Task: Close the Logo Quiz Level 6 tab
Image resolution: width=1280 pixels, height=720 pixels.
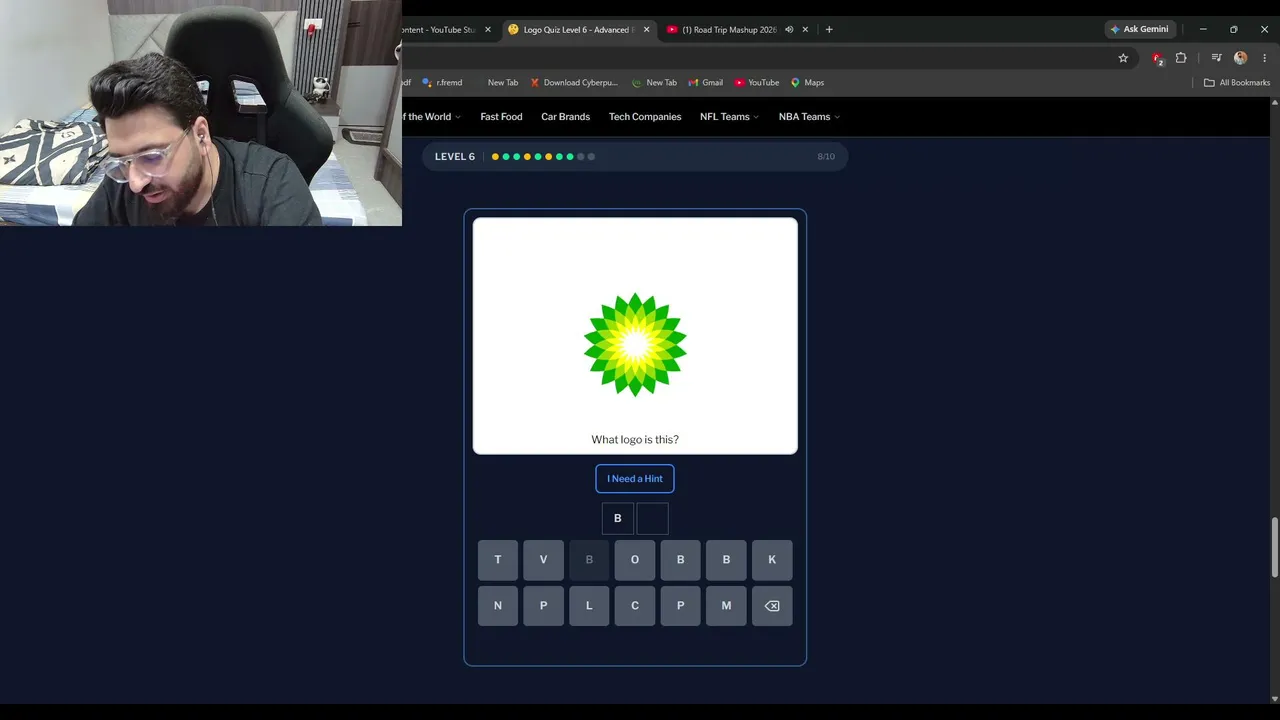Action: coord(646,30)
